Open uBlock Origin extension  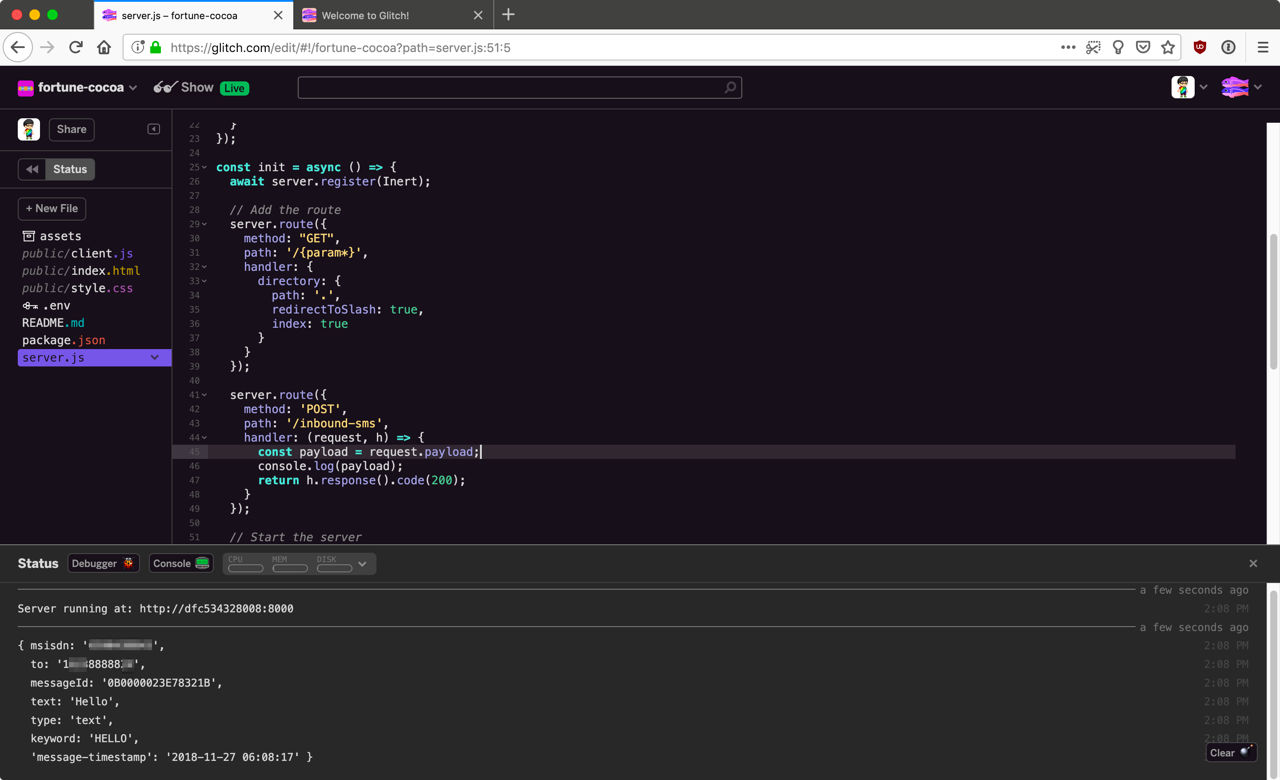1200,47
